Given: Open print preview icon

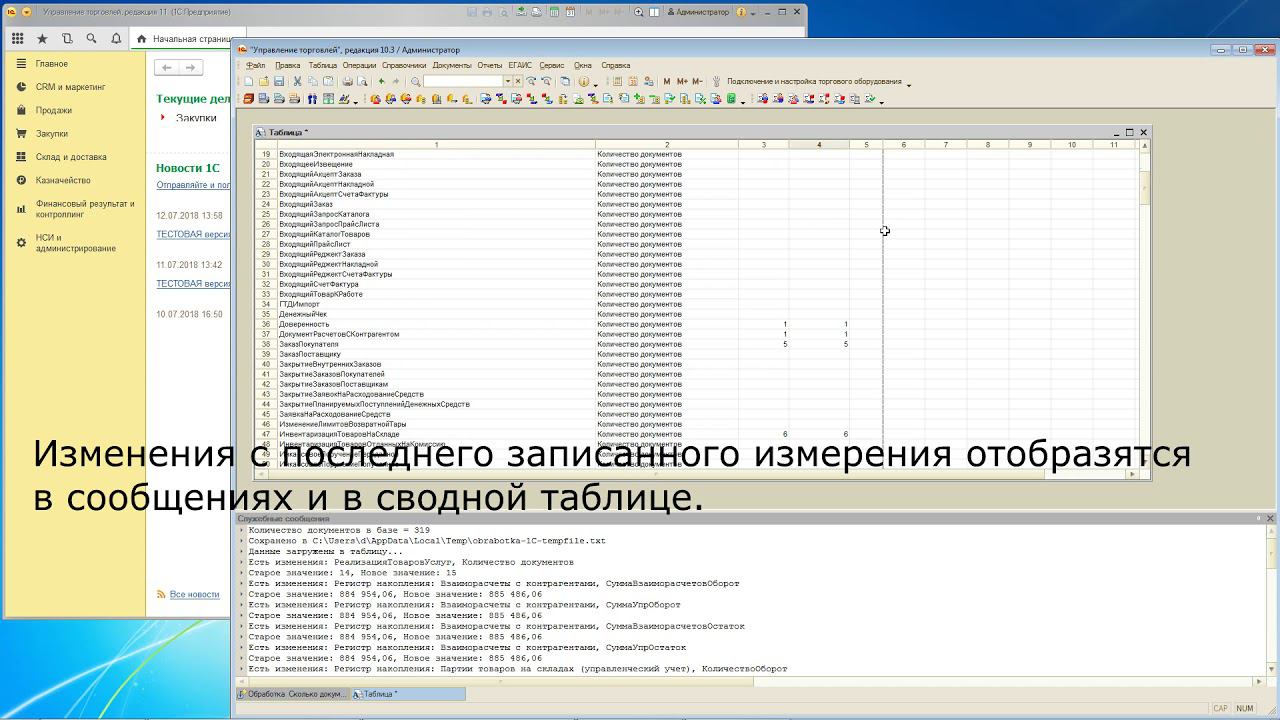Looking at the screenshot, I should point(362,81).
